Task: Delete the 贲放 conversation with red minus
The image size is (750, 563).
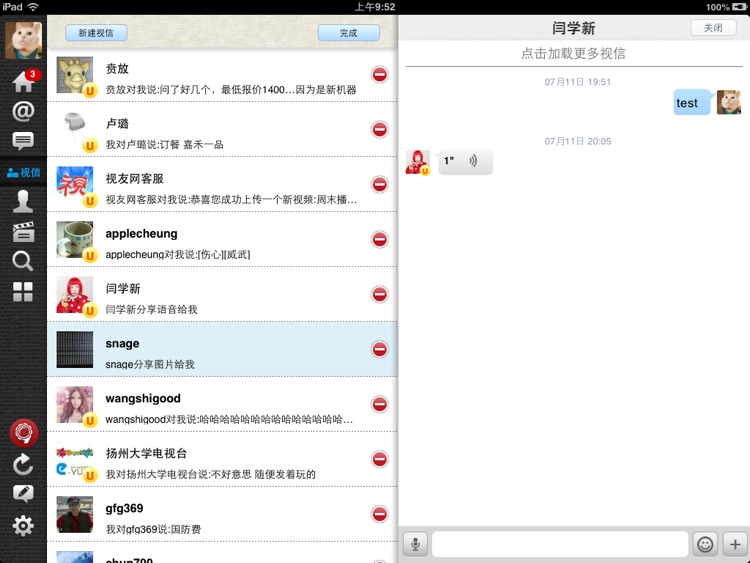Action: coord(380,75)
